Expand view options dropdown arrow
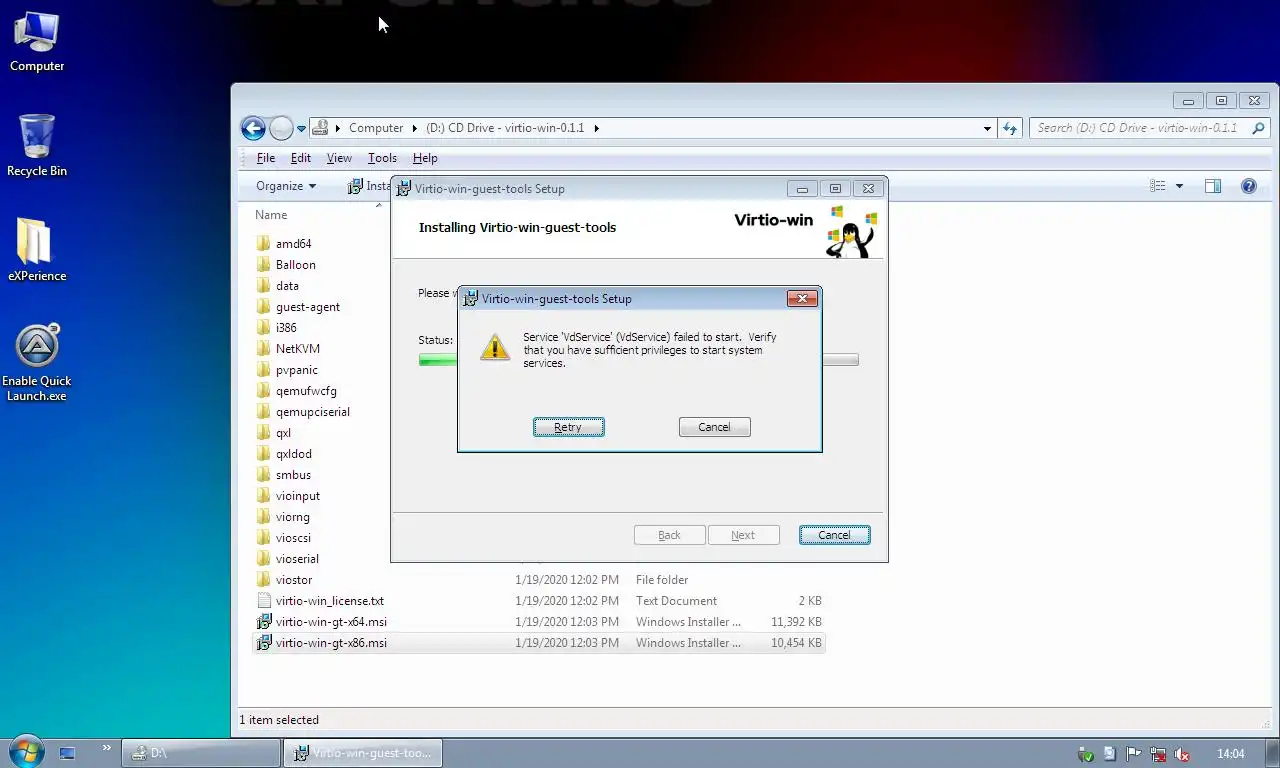Screen dimensions: 1280x768 click(x=1179, y=186)
